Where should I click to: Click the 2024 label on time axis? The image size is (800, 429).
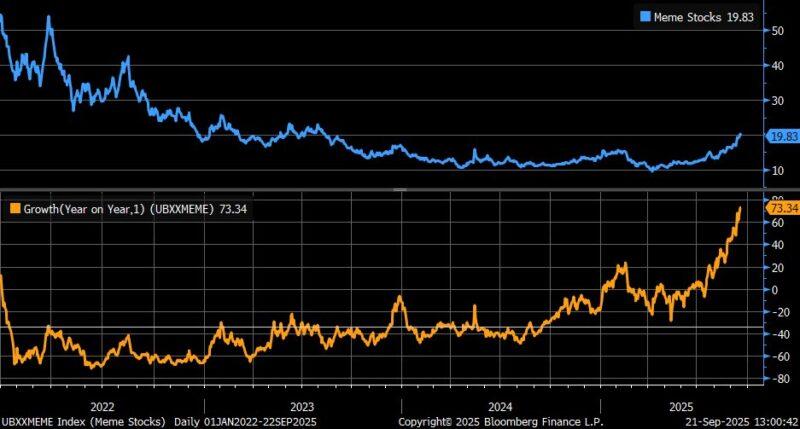pyautogui.click(x=499, y=405)
